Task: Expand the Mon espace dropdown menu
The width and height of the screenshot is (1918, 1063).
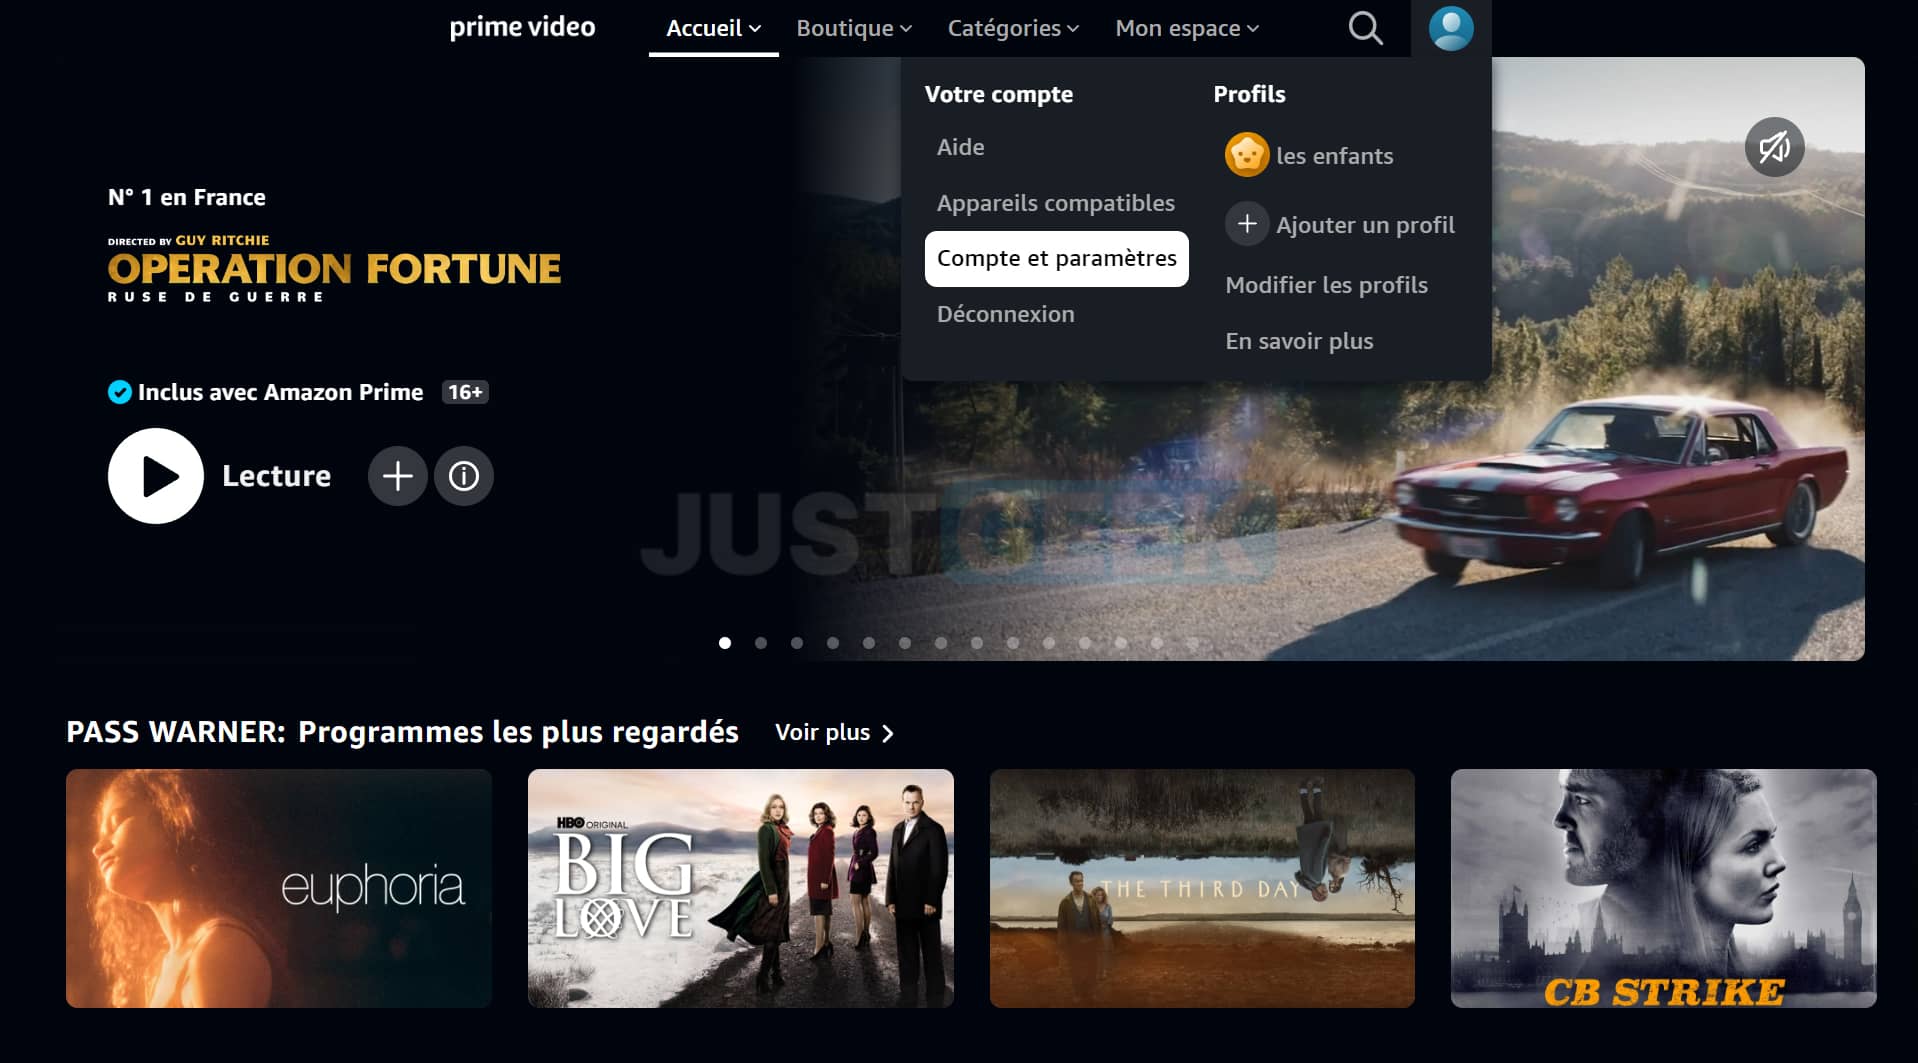Action: (1187, 28)
